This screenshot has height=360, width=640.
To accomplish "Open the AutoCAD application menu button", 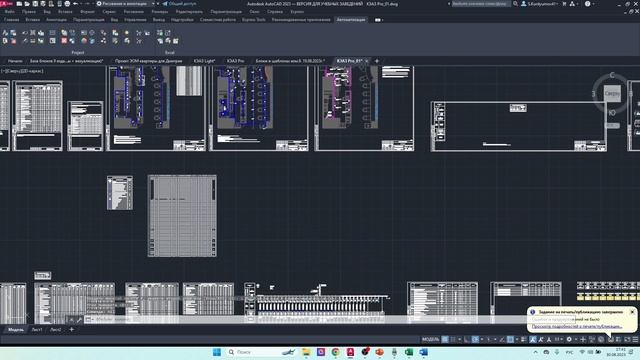I will click(6, 4).
